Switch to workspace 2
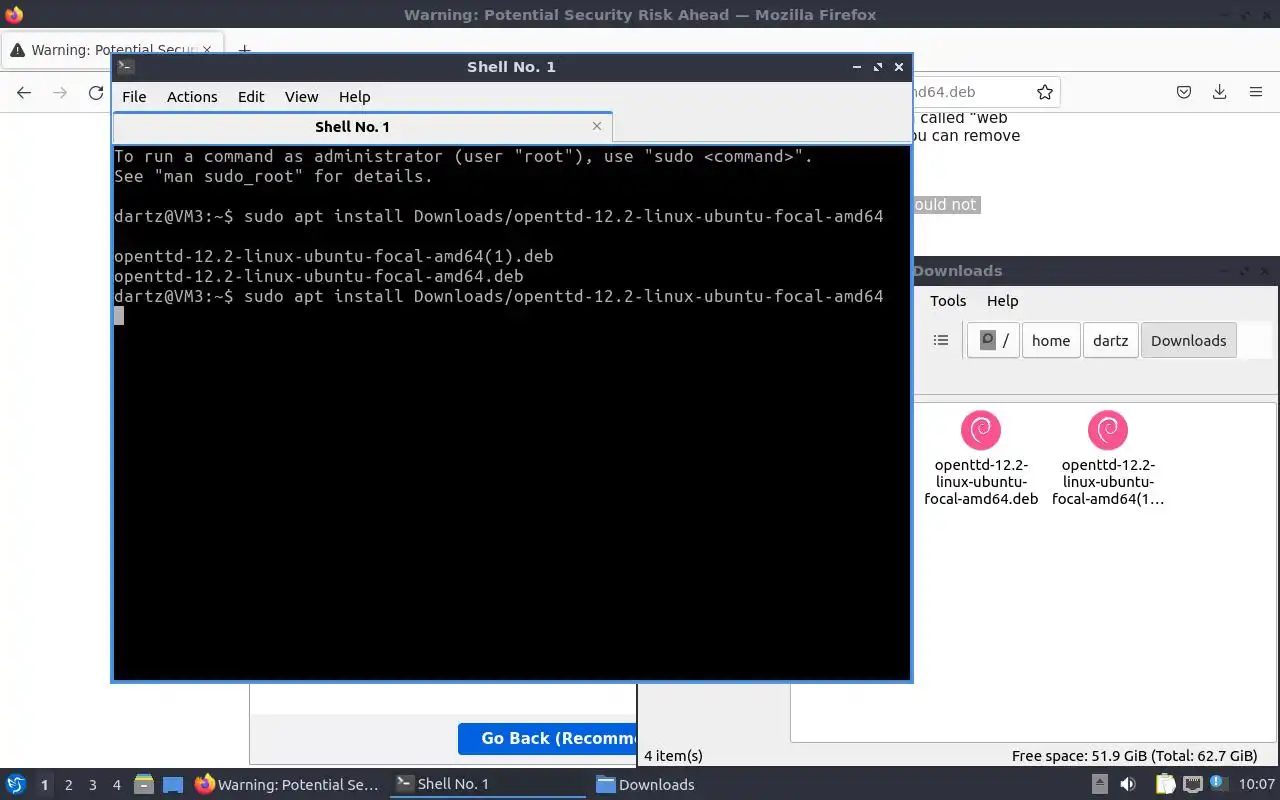The height and width of the screenshot is (800, 1280). click(x=69, y=785)
